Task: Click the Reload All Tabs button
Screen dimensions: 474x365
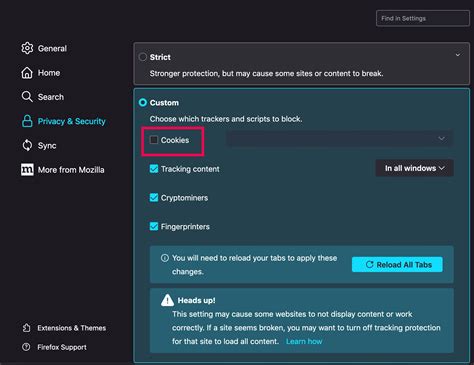Action: pyautogui.click(x=397, y=264)
